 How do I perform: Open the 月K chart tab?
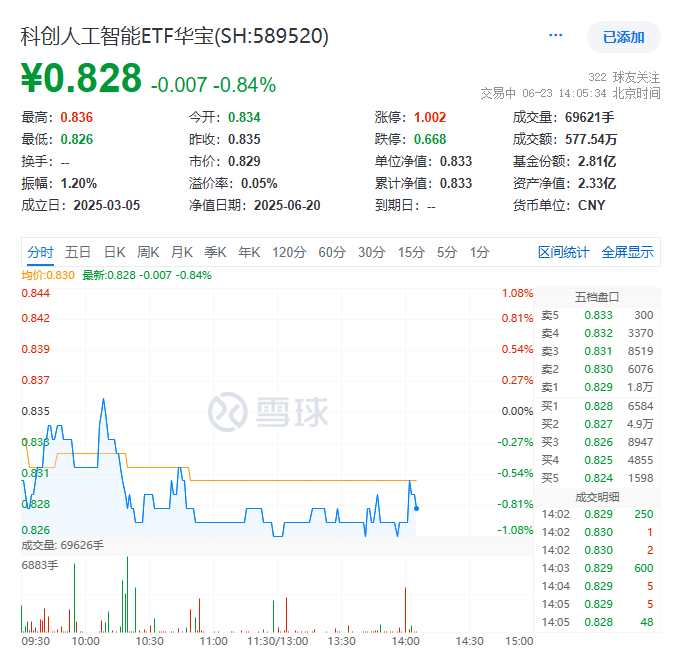(182, 252)
